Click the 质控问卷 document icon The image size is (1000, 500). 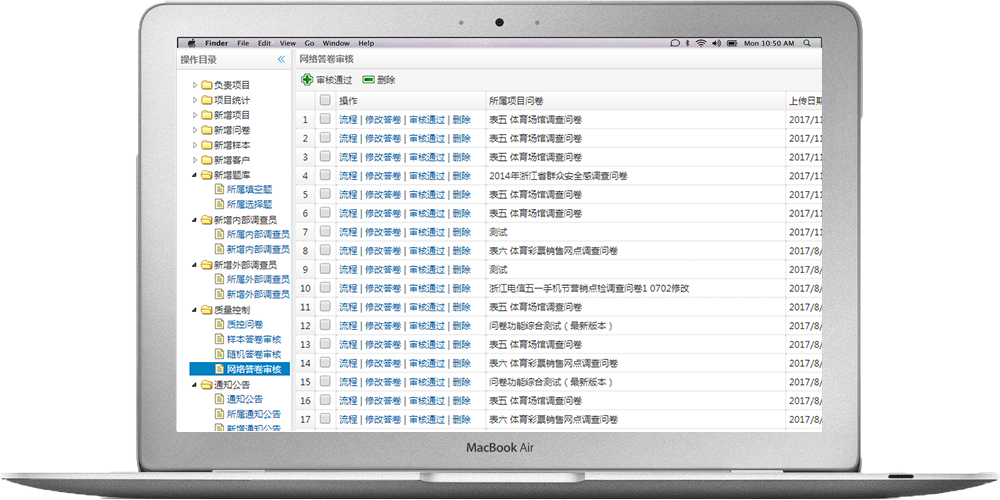[x=219, y=325]
